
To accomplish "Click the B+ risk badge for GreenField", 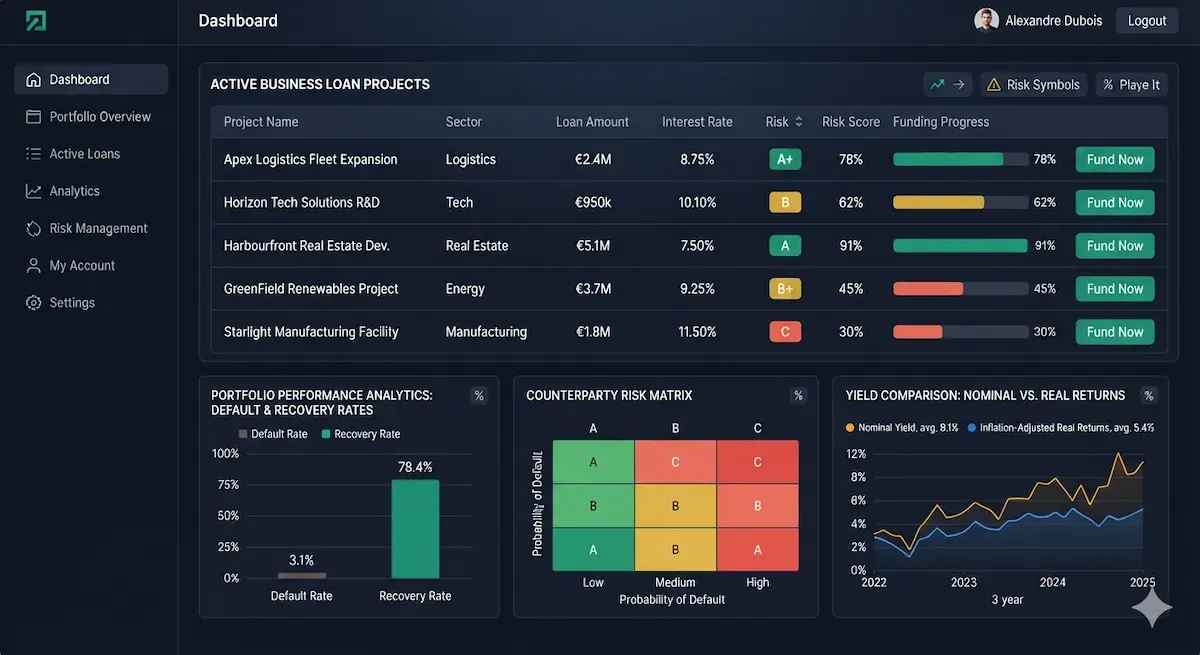I will (x=785, y=289).
